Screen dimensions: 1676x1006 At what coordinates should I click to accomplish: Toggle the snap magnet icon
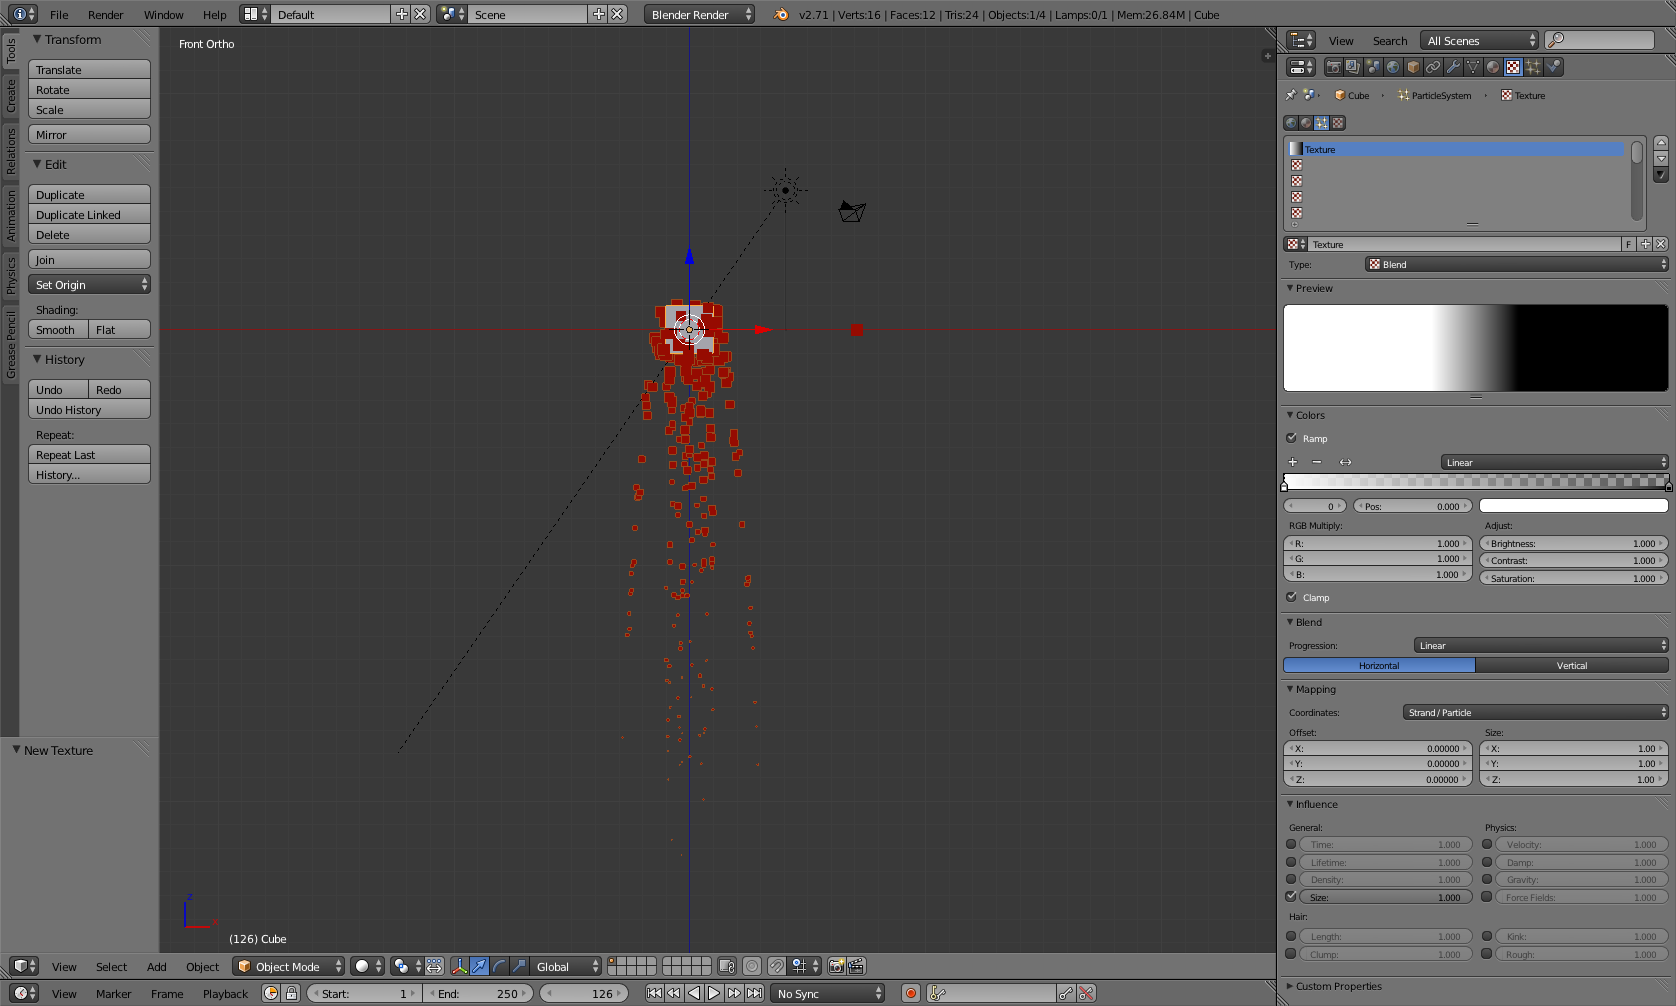click(x=776, y=966)
